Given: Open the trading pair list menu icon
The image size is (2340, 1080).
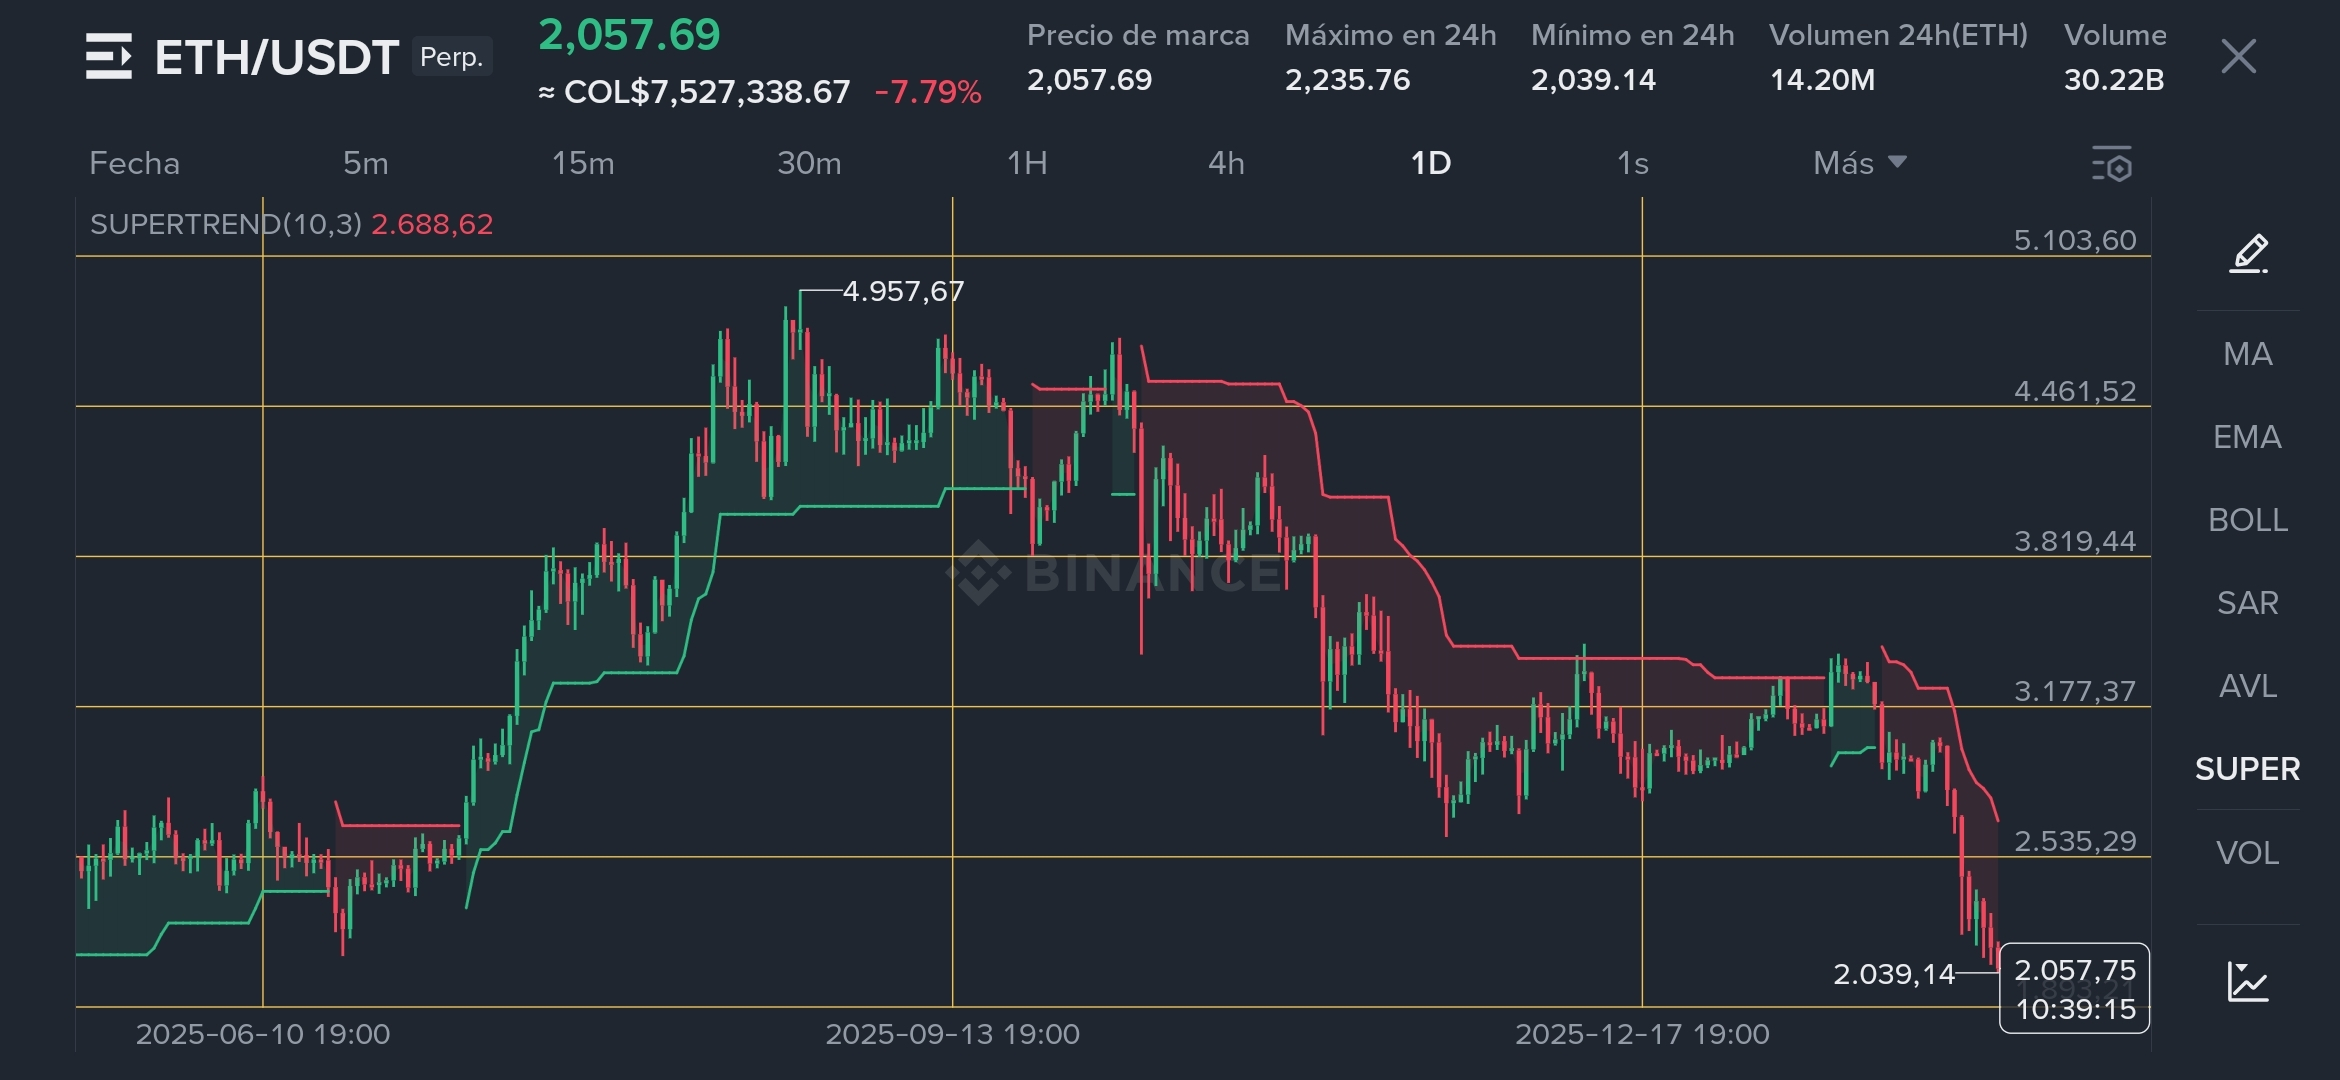Looking at the screenshot, I should click(x=108, y=56).
